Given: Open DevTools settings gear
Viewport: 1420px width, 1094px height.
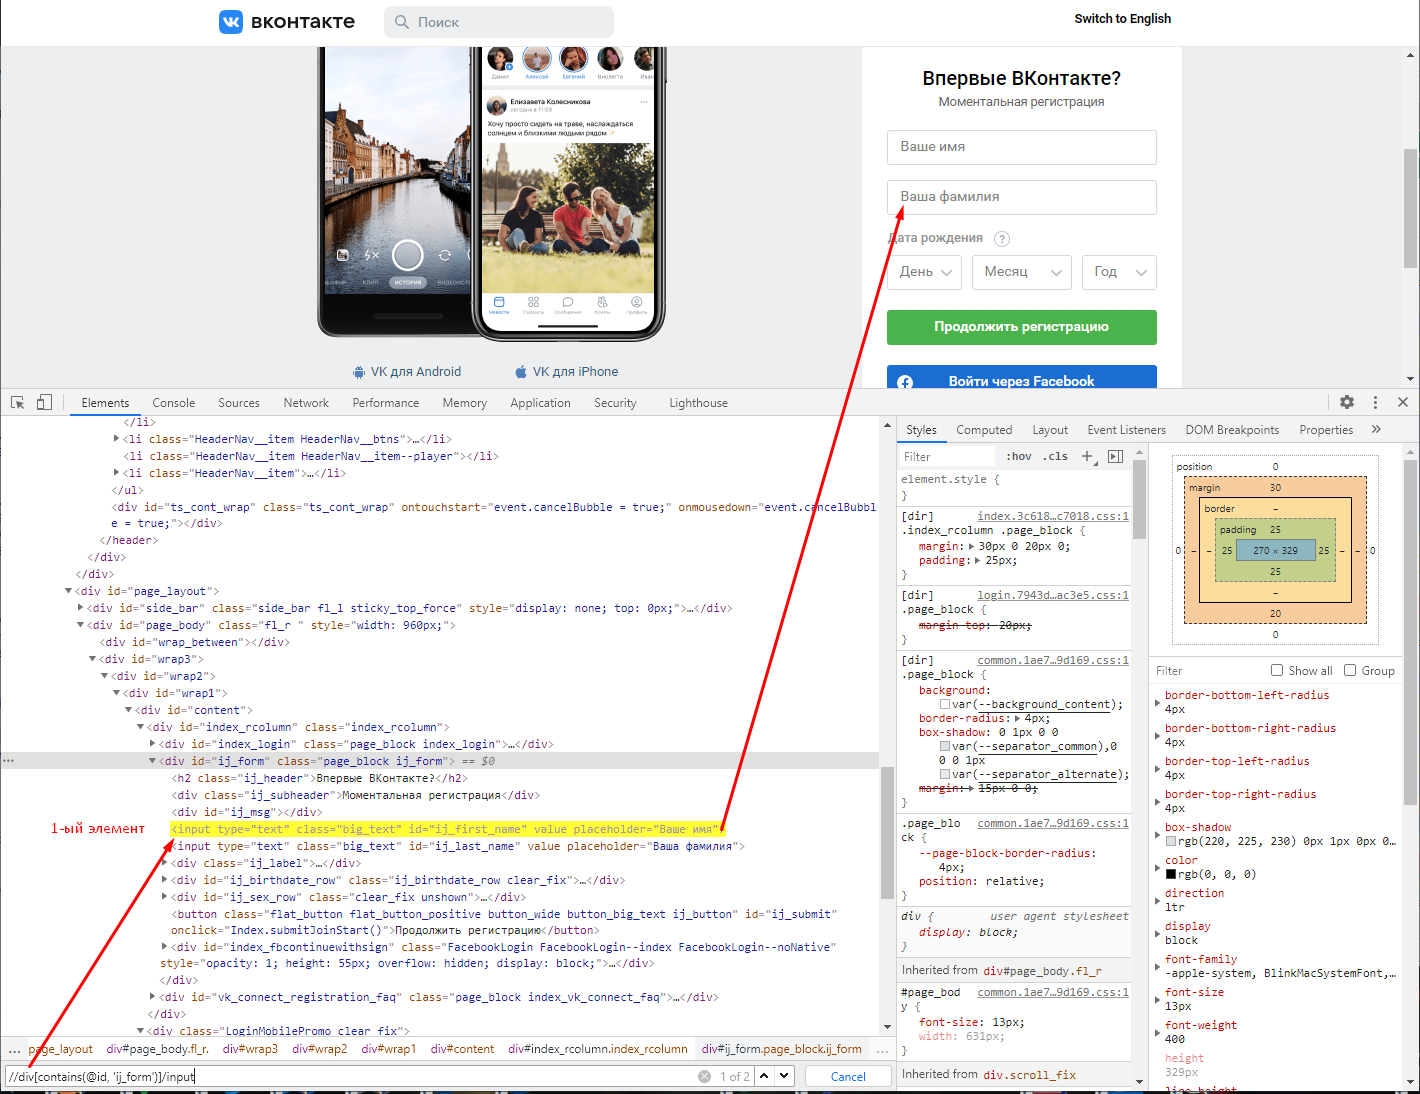Looking at the screenshot, I should point(1347,402).
